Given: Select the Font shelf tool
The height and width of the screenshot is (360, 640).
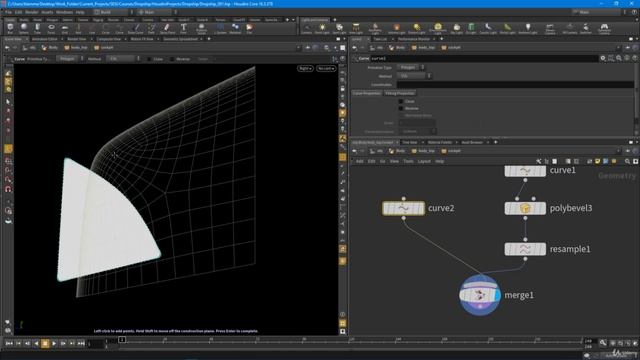Looking at the screenshot, I should tap(183, 29).
